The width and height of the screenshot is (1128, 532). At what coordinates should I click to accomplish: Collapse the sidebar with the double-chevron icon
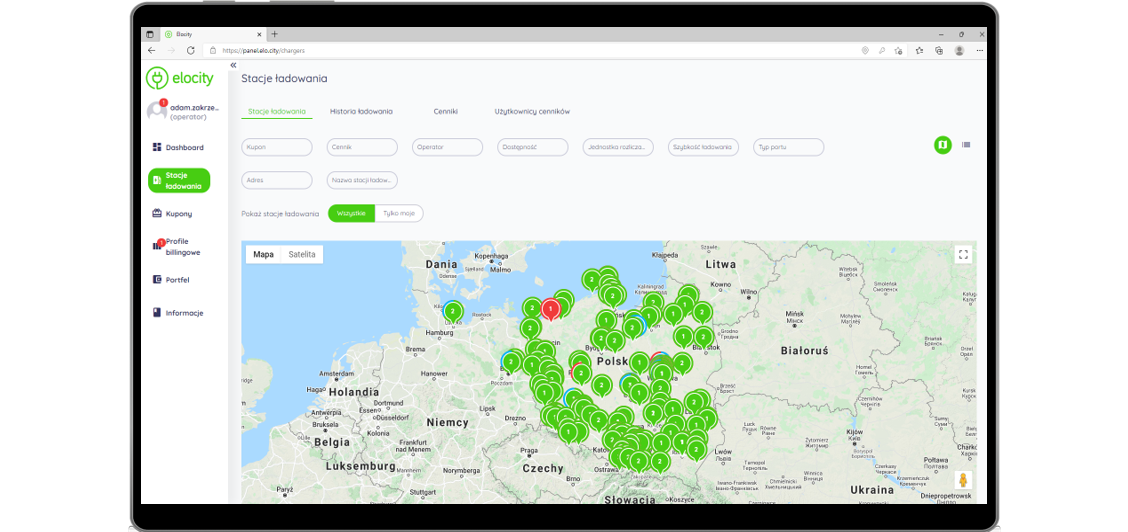(233, 65)
